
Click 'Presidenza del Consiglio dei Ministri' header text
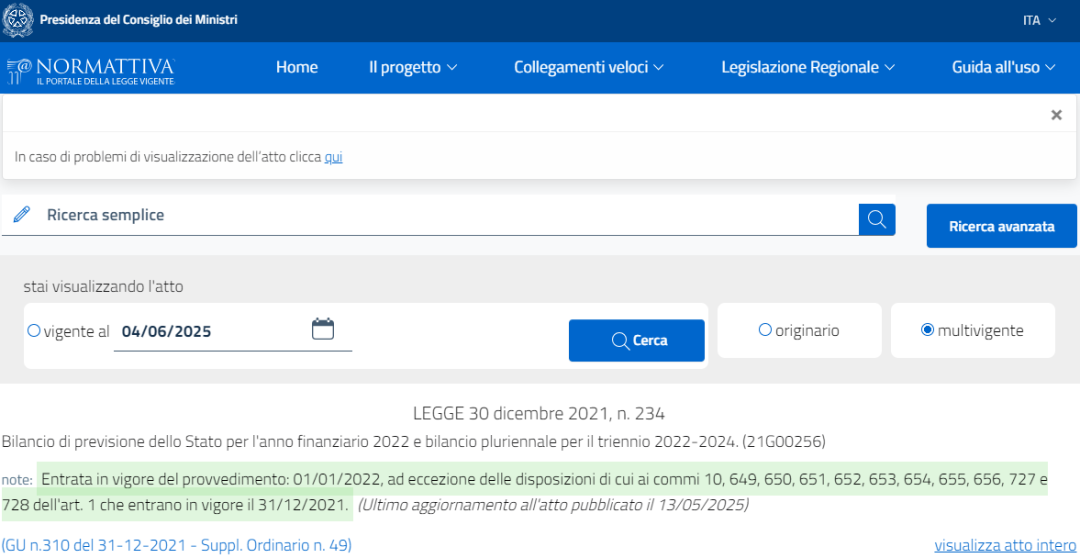coord(138,20)
